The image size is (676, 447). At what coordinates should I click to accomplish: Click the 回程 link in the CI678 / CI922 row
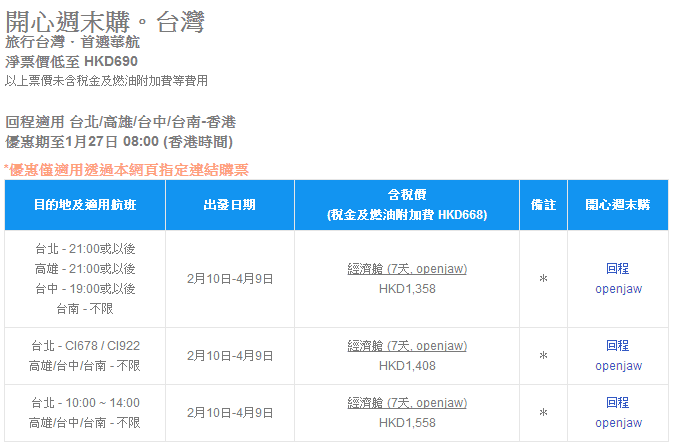click(x=617, y=346)
